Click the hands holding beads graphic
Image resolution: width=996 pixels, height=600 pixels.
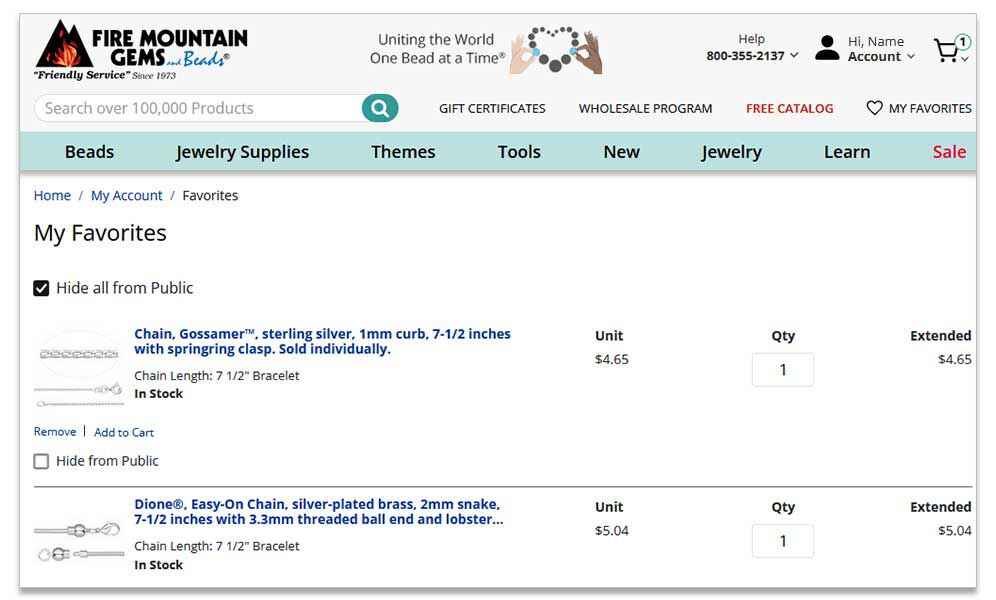click(556, 49)
